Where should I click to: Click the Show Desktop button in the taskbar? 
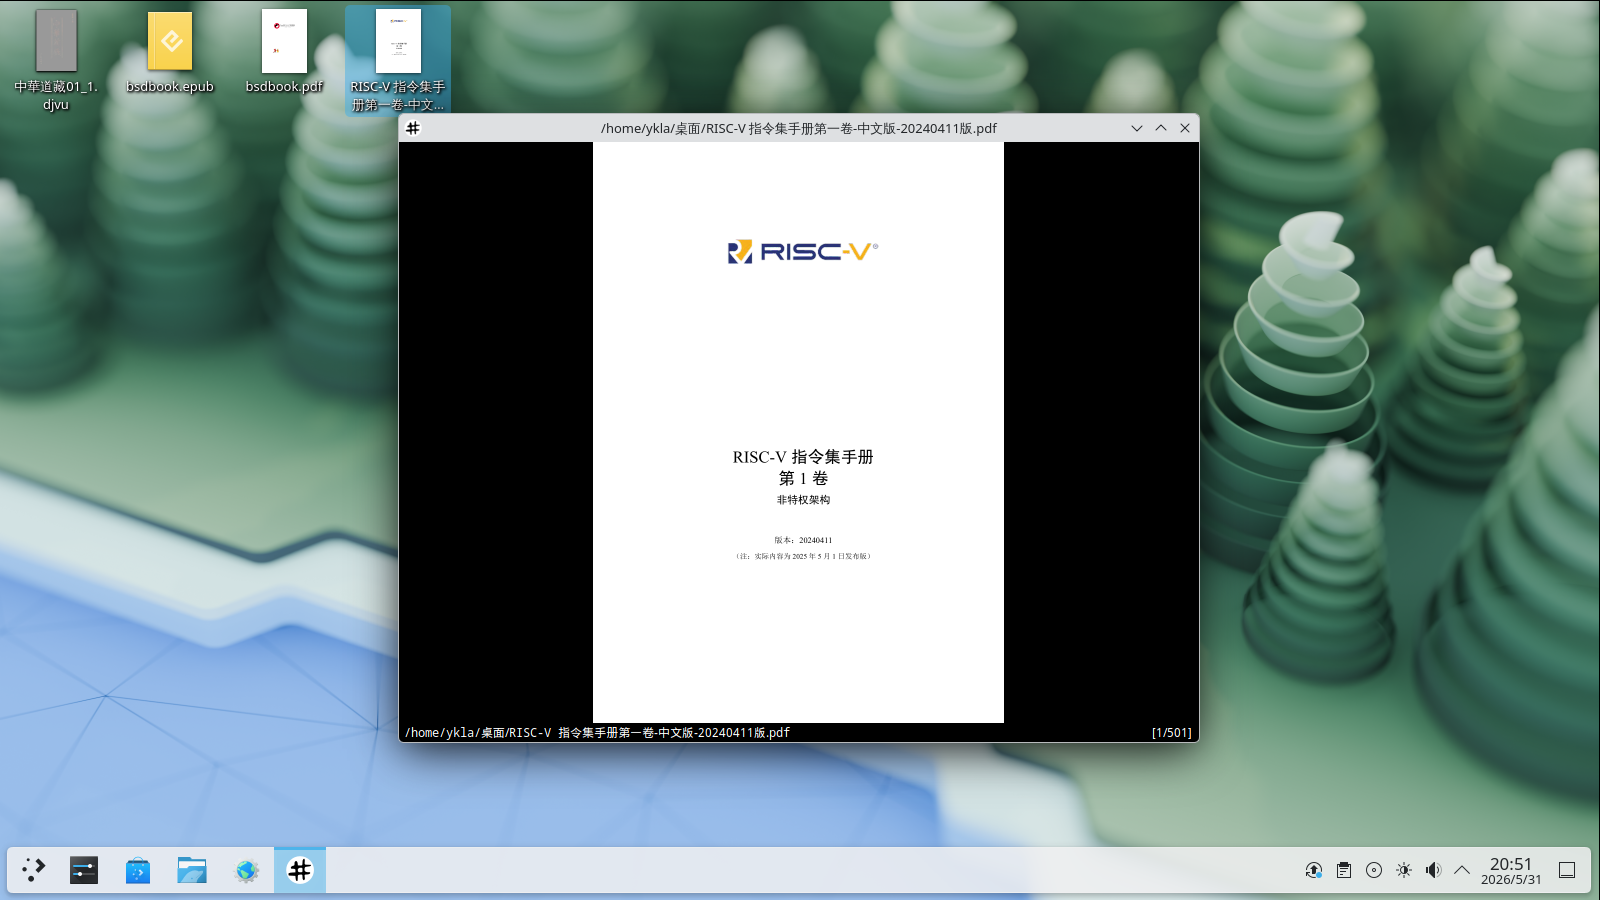click(1567, 870)
